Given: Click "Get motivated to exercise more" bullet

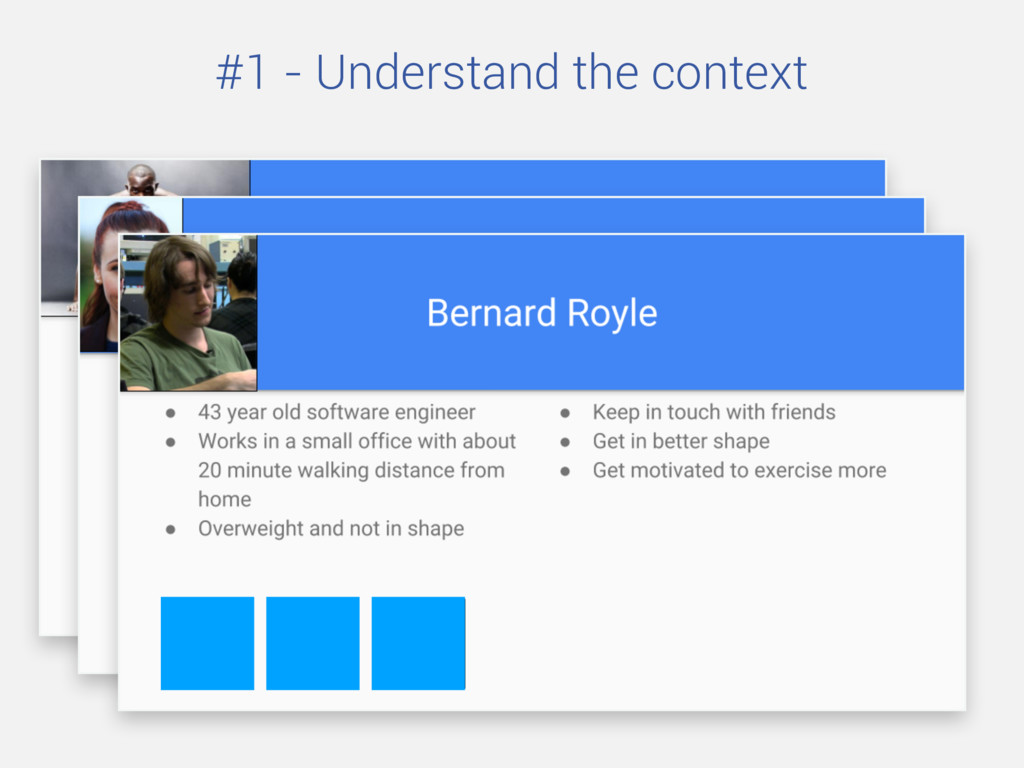Looking at the screenshot, I should [739, 470].
